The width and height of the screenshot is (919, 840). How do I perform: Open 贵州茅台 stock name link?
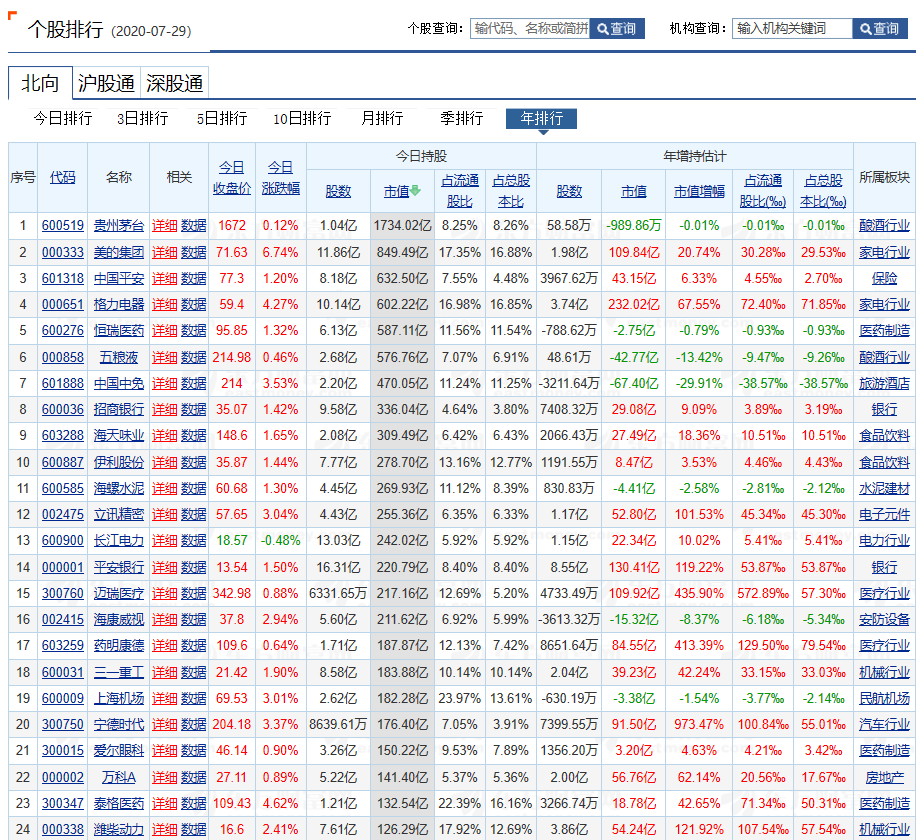(x=118, y=226)
